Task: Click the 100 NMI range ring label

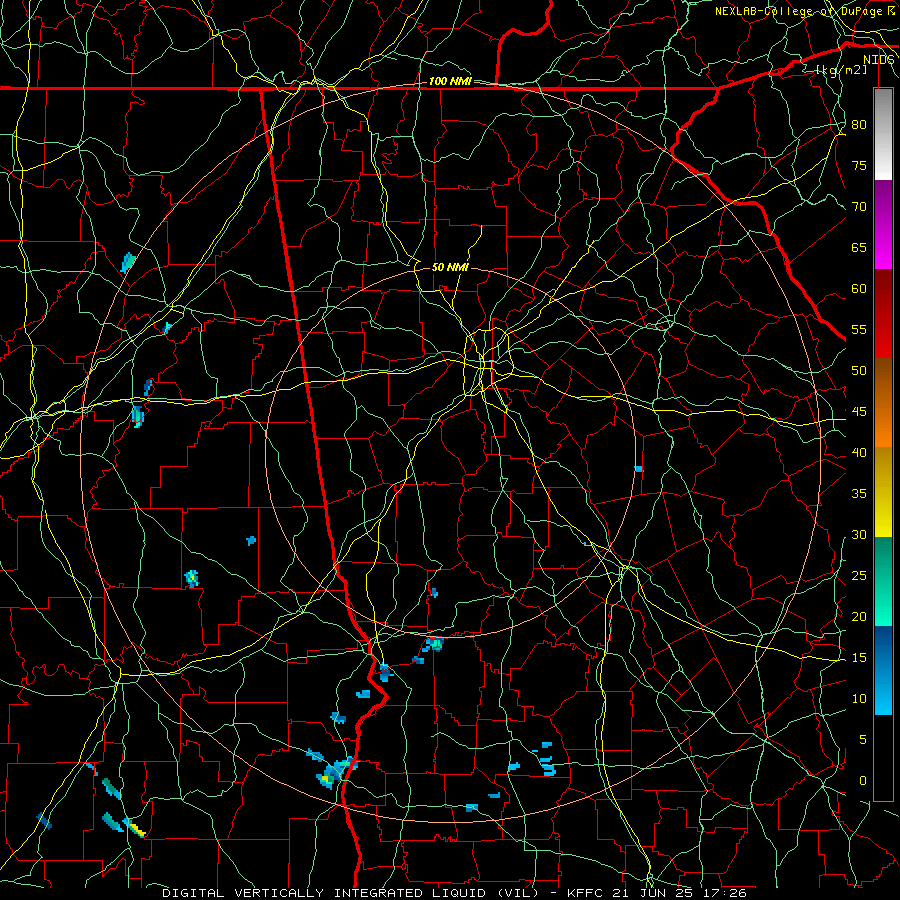Action: point(450,82)
